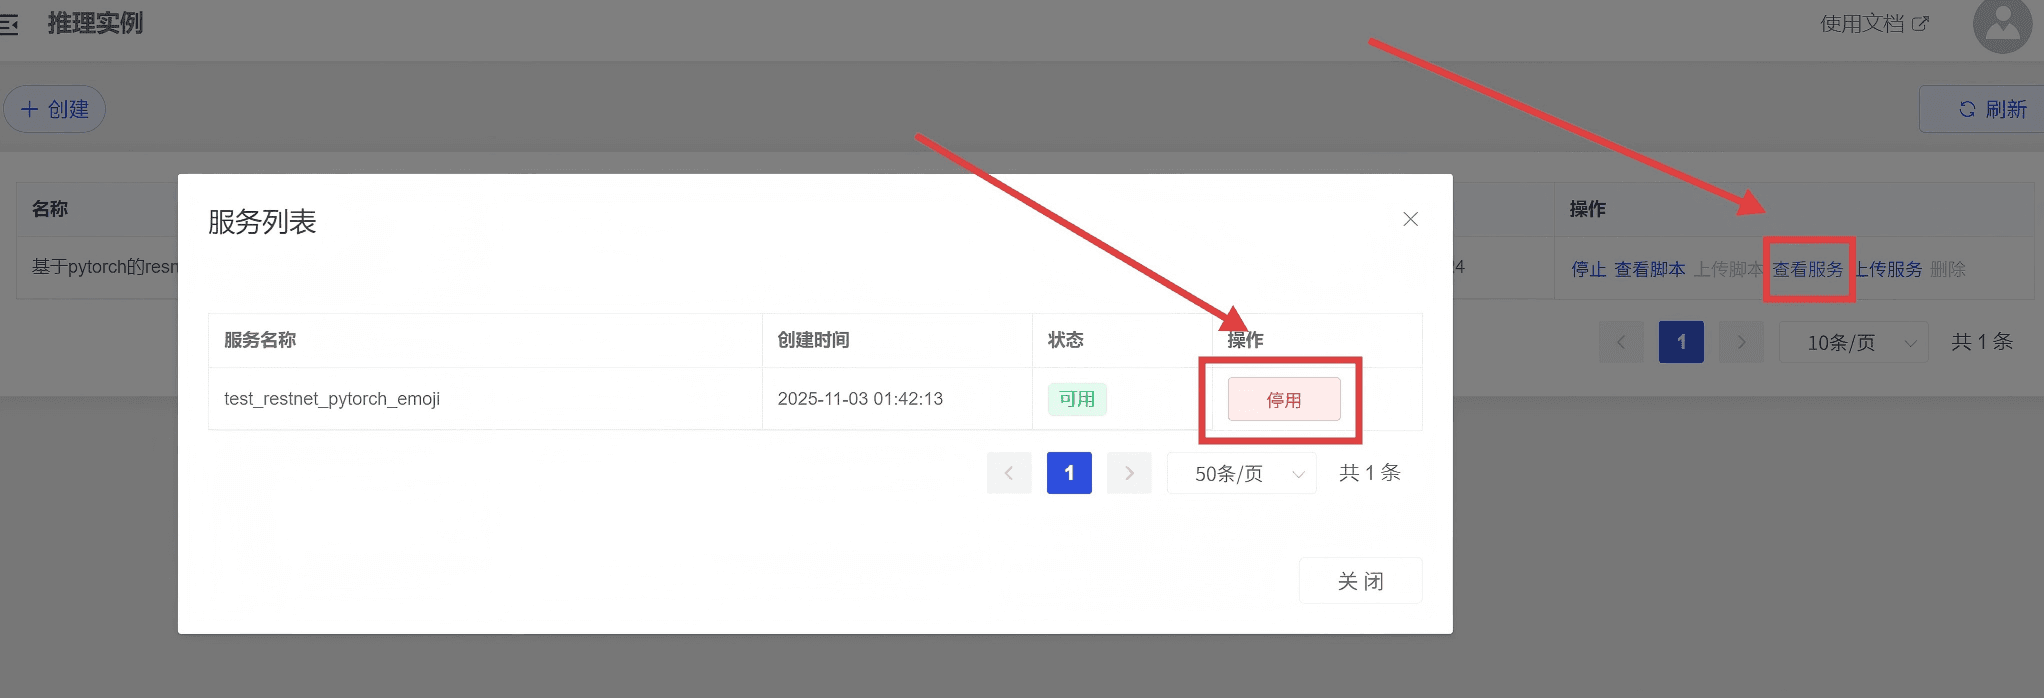Screen dimensions: 2044x698
Task: Go to previous page in service list
Action: (1009, 473)
